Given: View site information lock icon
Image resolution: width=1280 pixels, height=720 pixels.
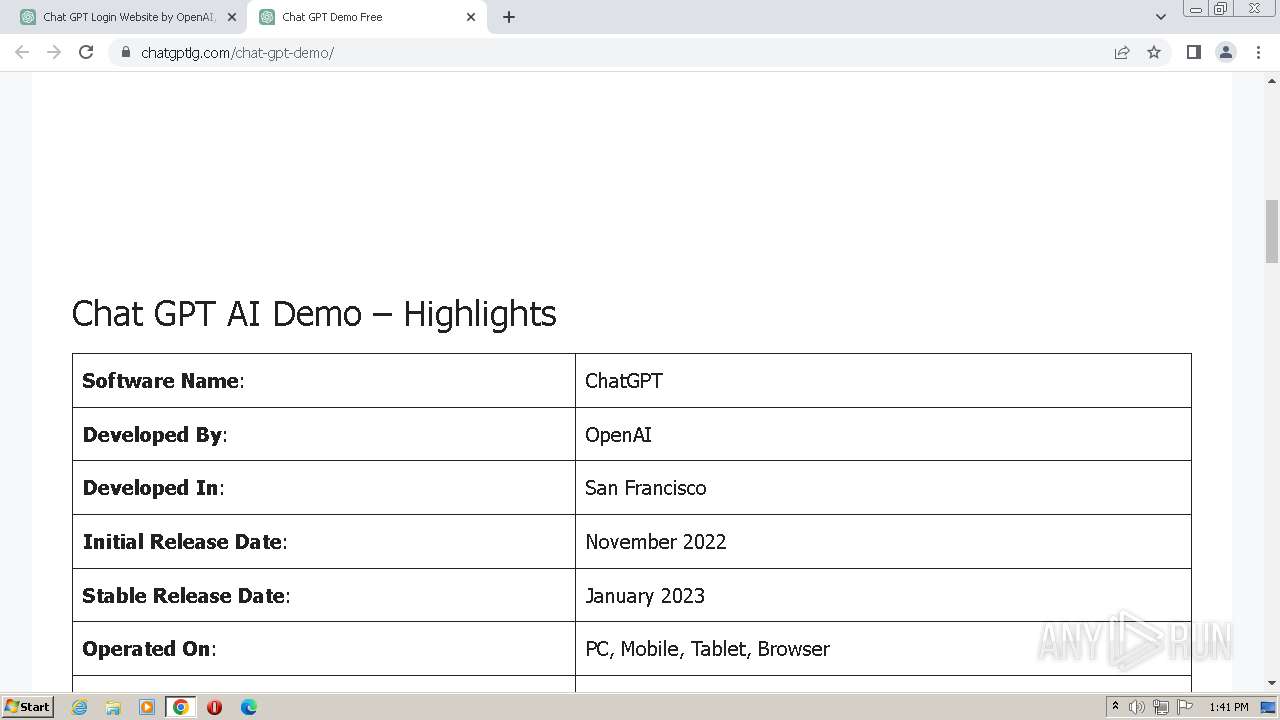Looking at the screenshot, I should click(x=126, y=52).
